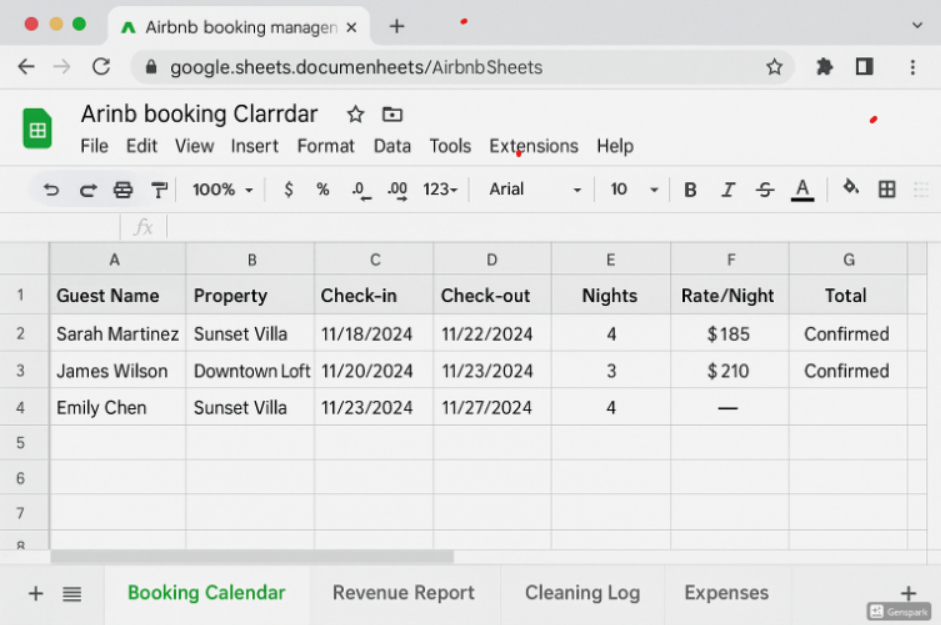Bookmark this page with the address bar star
The width and height of the screenshot is (941, 625).
pyautogui.click(x=774, y=67)
